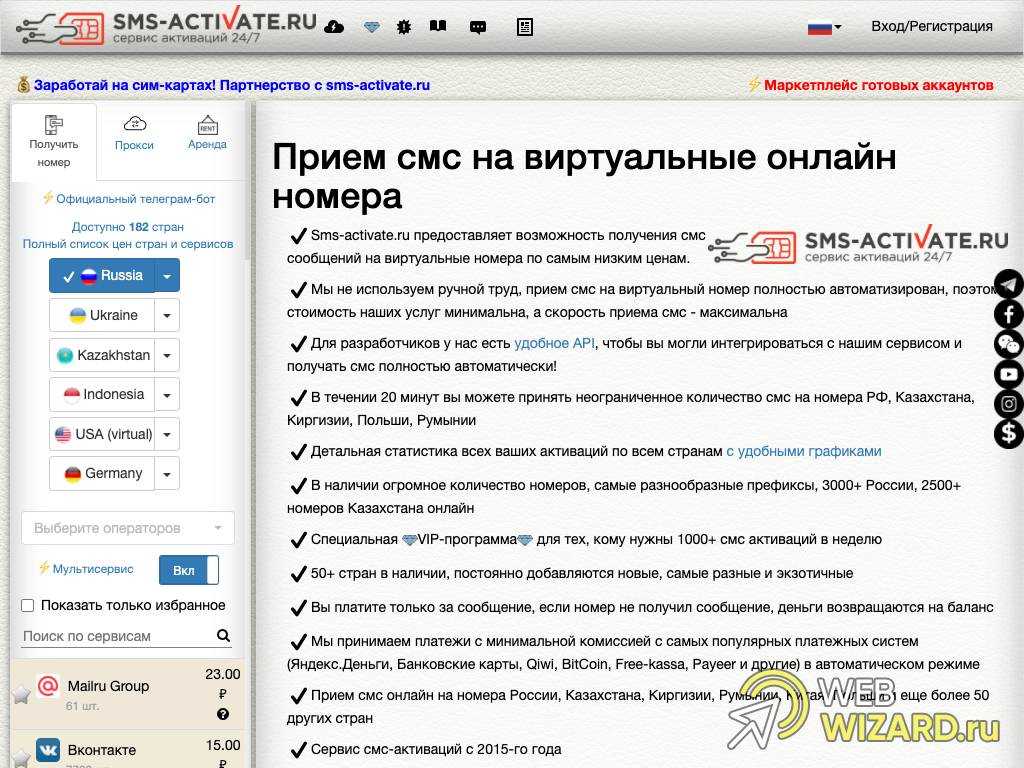Expand the Russia dropdown arrow

coord(167,276)
